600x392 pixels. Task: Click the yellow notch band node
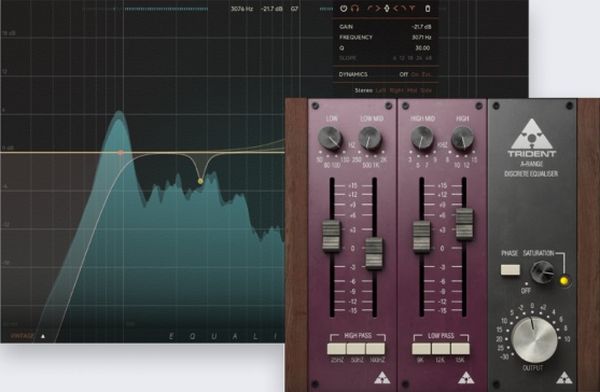click(x=201, y=181)
